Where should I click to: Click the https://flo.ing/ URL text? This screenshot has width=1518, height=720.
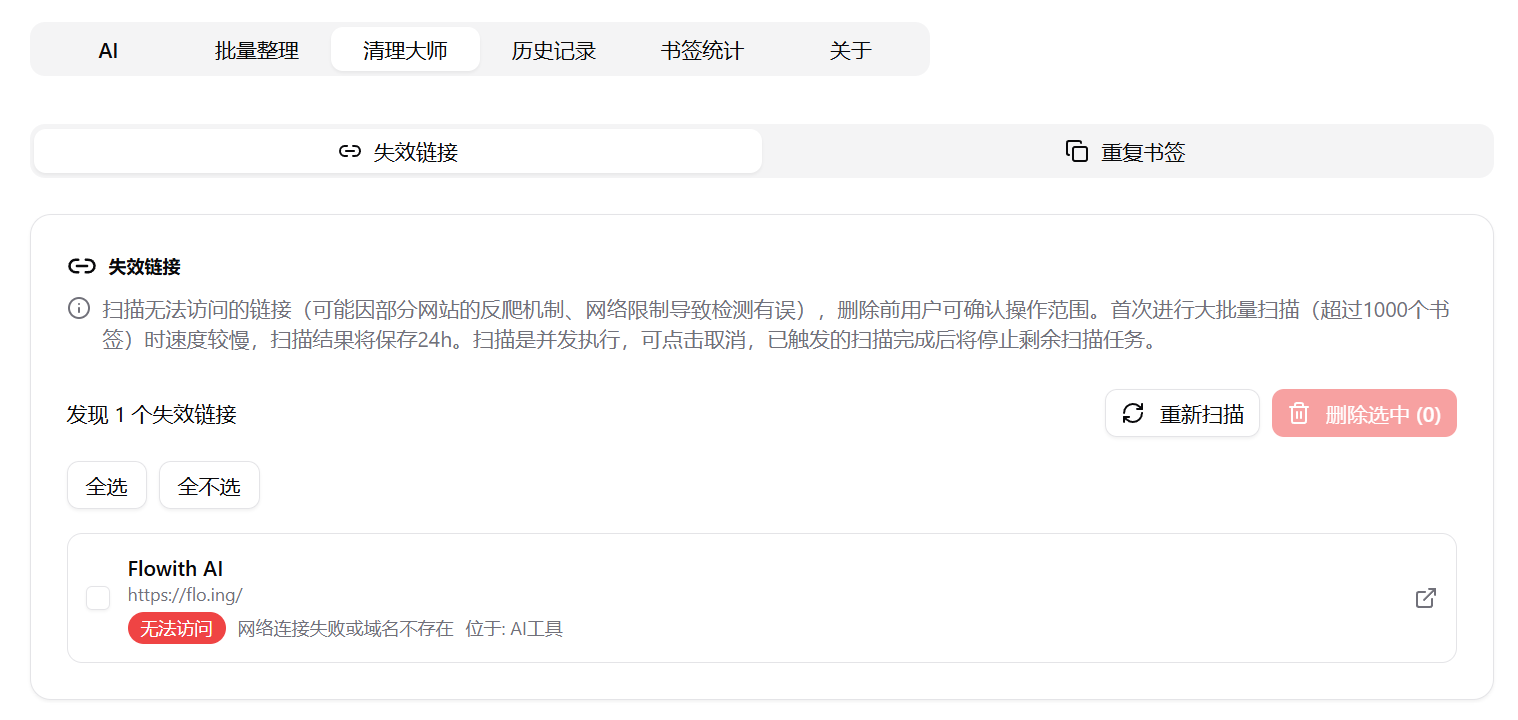point(185,595)
